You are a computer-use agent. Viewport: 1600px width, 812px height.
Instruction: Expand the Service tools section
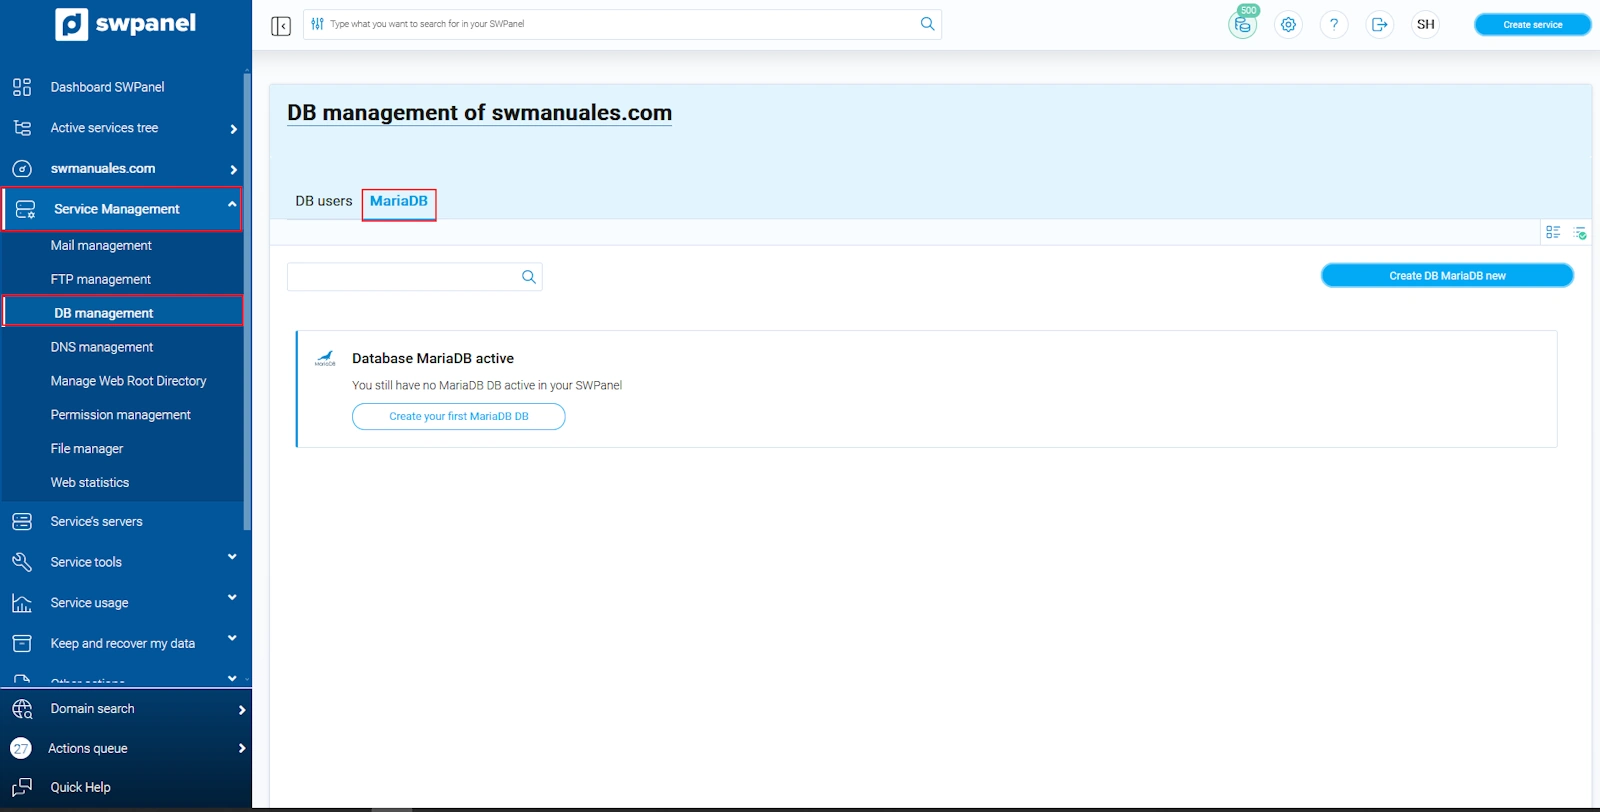tap(232, 557)
